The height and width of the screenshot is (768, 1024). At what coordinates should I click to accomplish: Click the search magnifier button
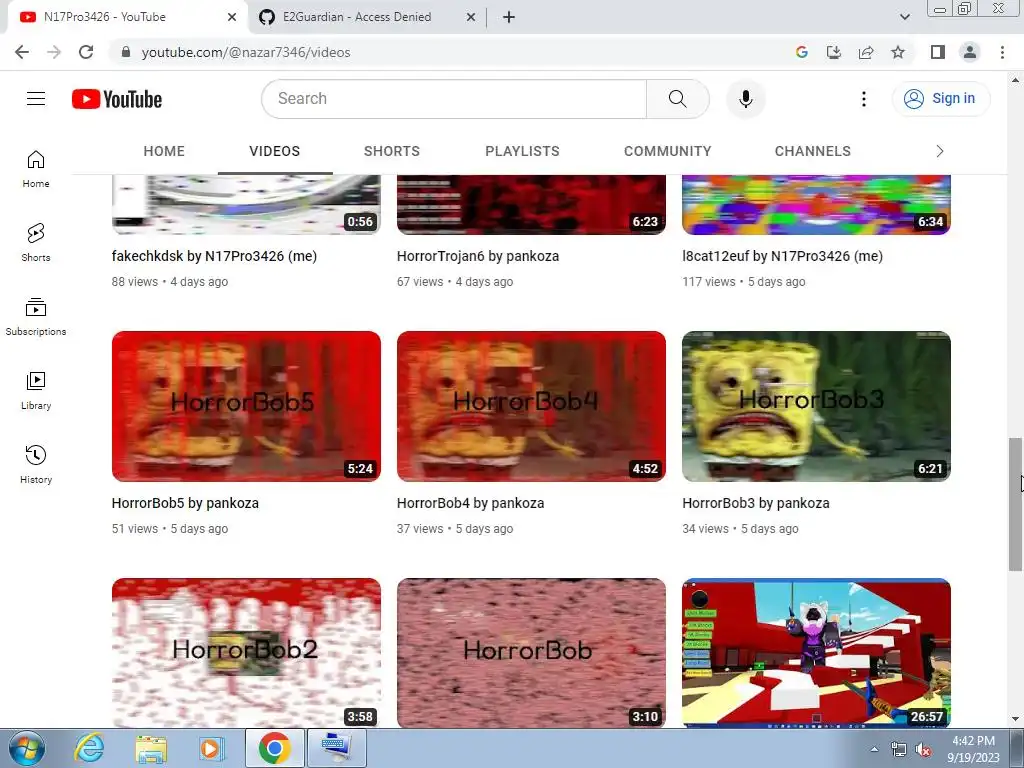point(677,99)
